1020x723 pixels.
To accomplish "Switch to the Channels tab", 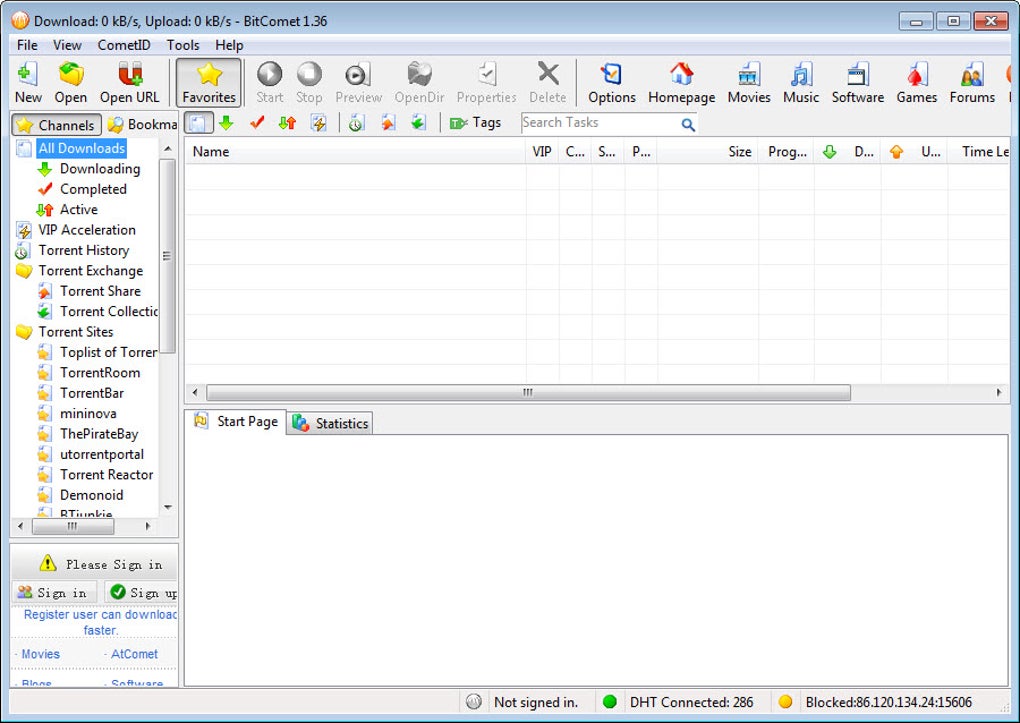I will coord(56,125).
